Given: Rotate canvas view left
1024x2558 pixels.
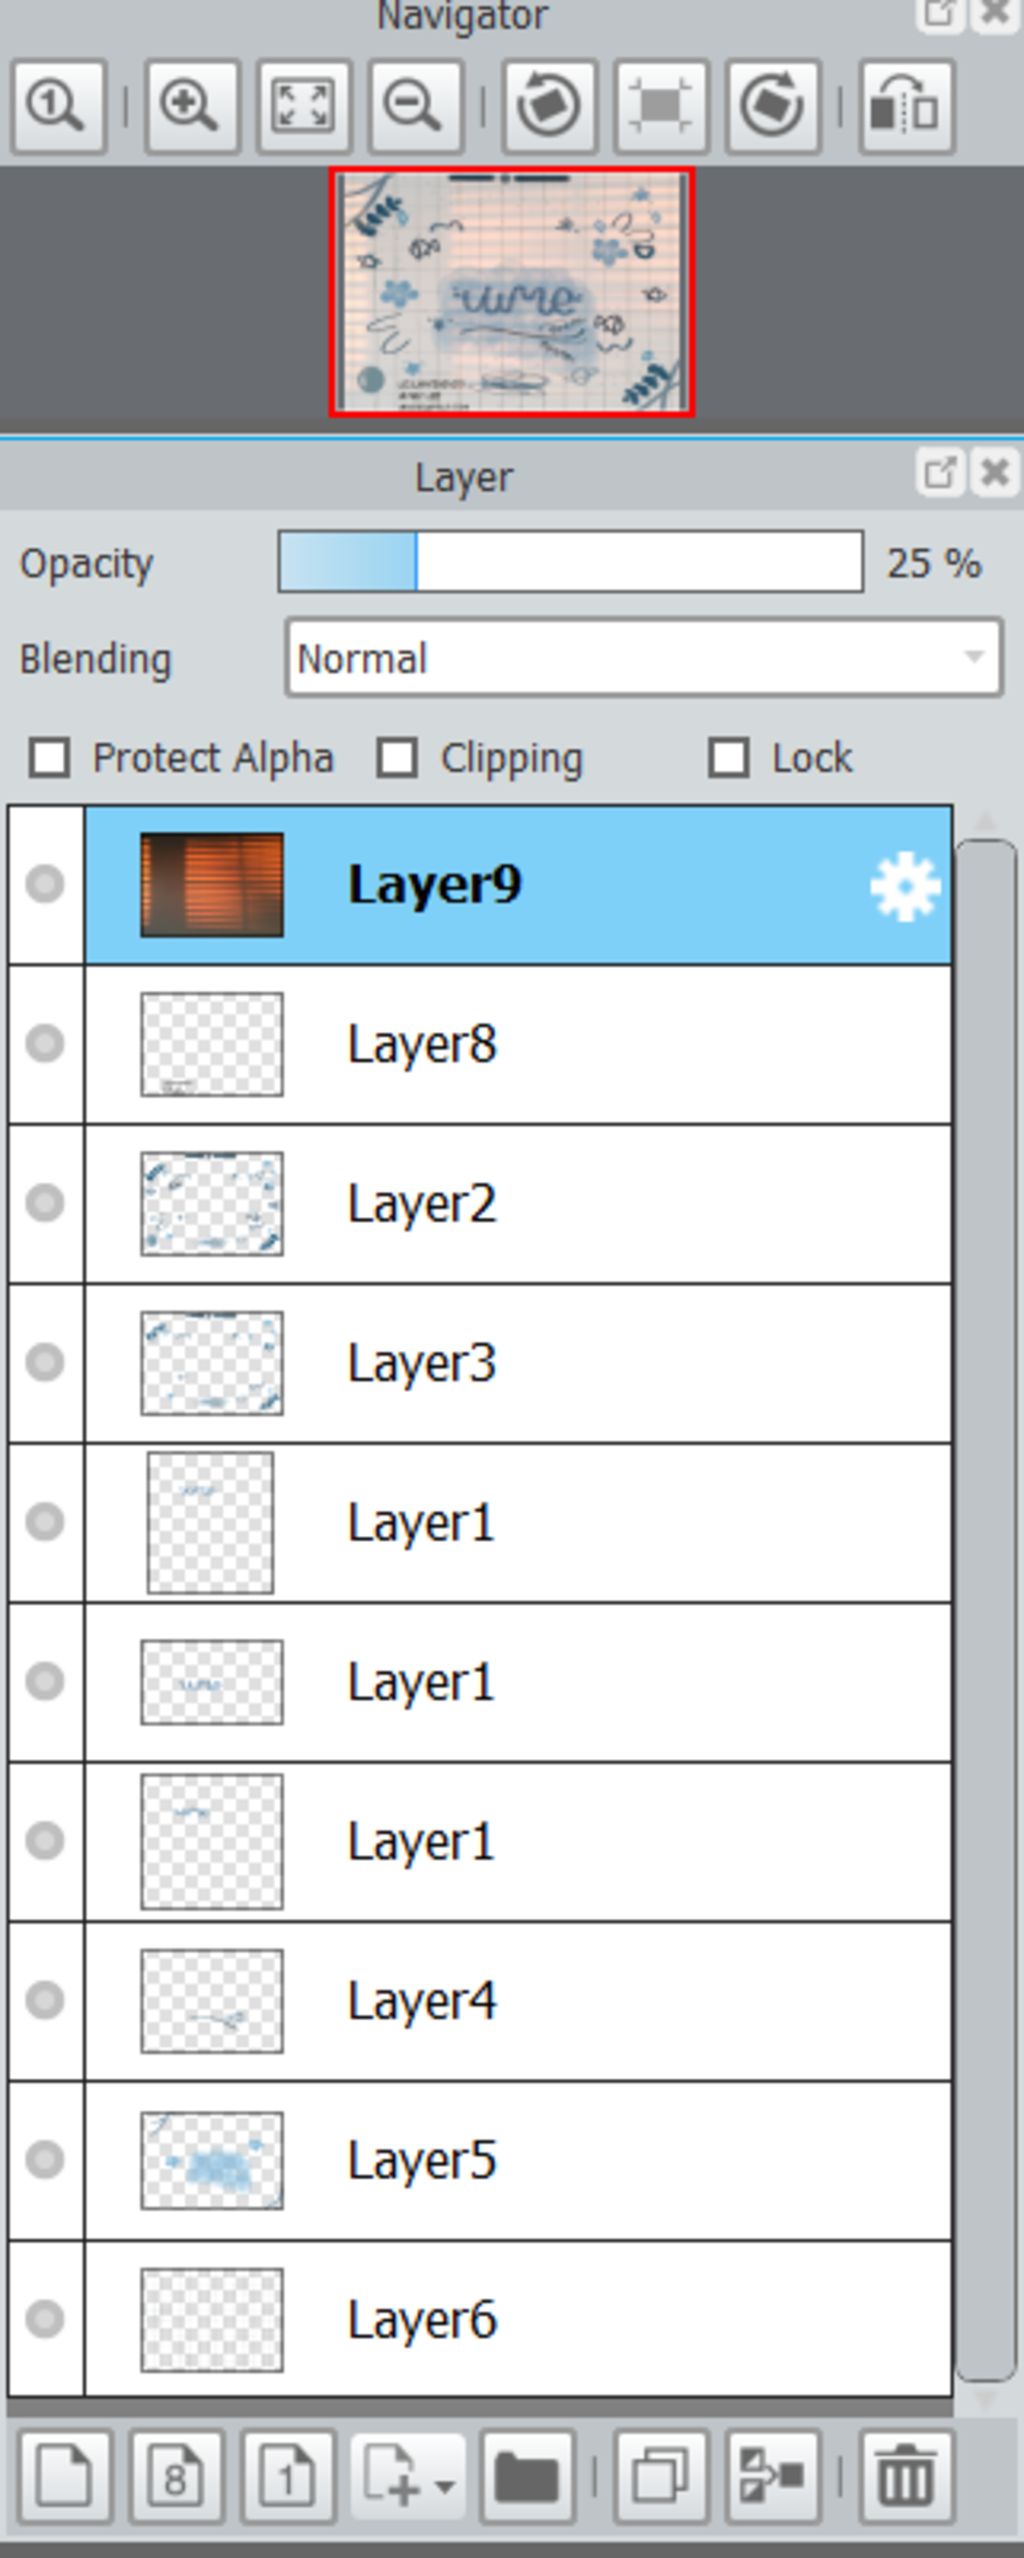Looking at the screenshot, I should pyautogui.click(x=550, y=106).
